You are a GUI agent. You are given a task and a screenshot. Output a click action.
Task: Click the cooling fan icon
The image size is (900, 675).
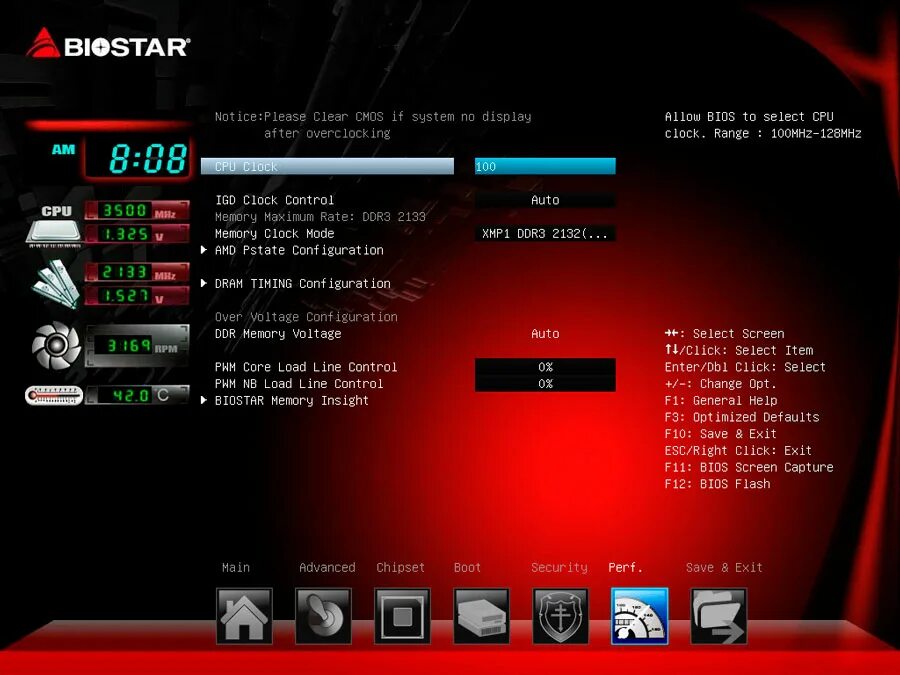click(56, 345)
